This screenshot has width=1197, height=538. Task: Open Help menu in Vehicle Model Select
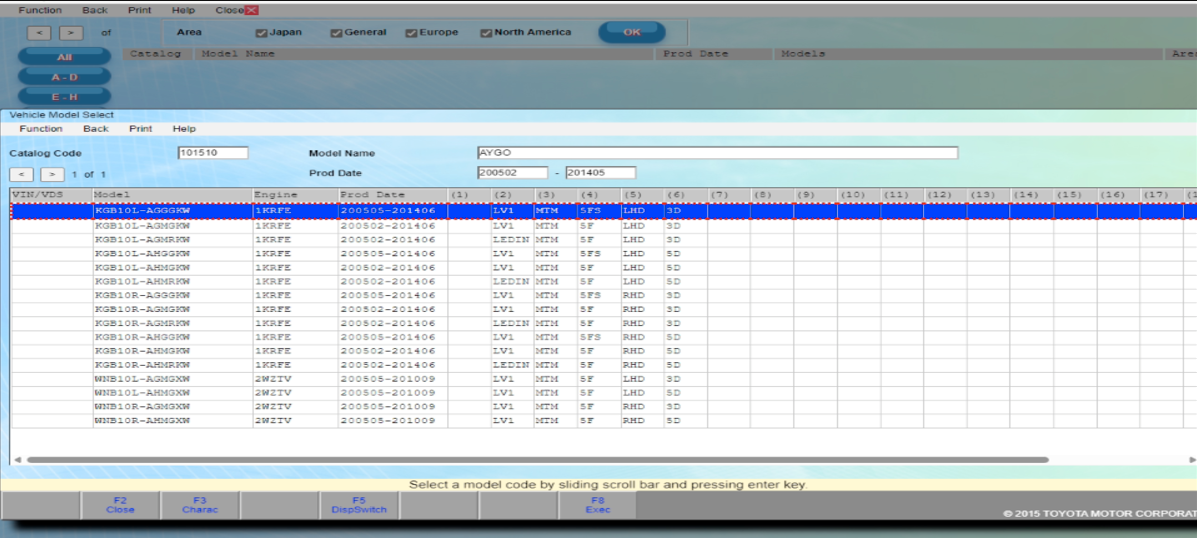(x=184, y=128)
